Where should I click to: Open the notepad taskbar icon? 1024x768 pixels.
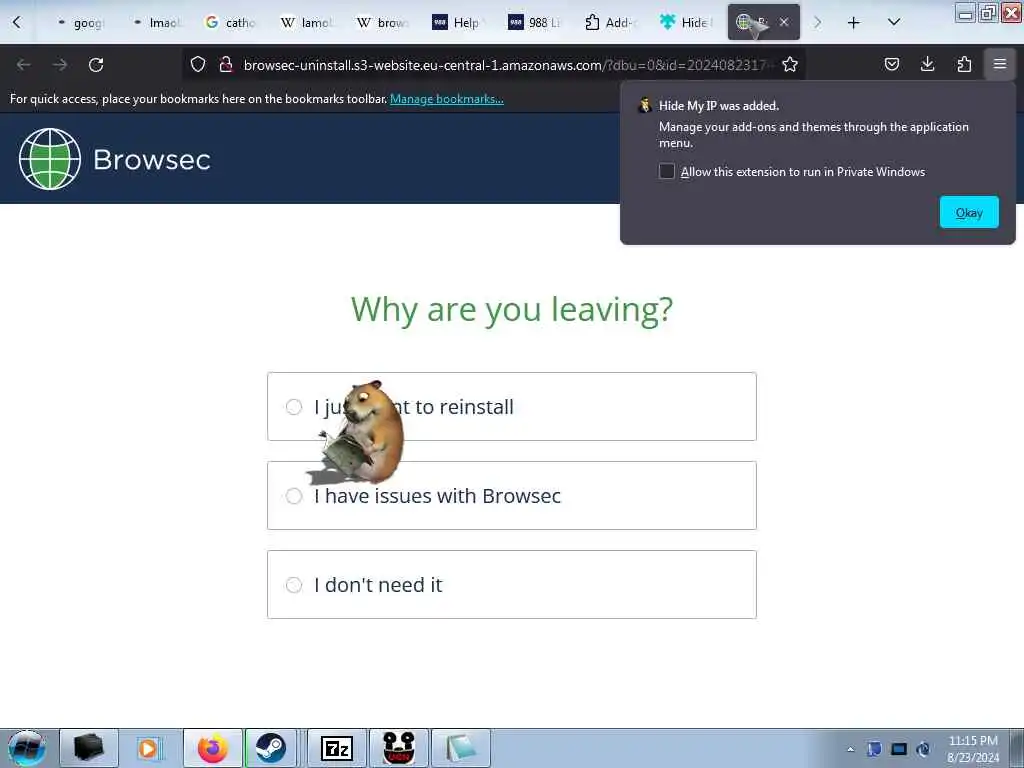(460, 748)
